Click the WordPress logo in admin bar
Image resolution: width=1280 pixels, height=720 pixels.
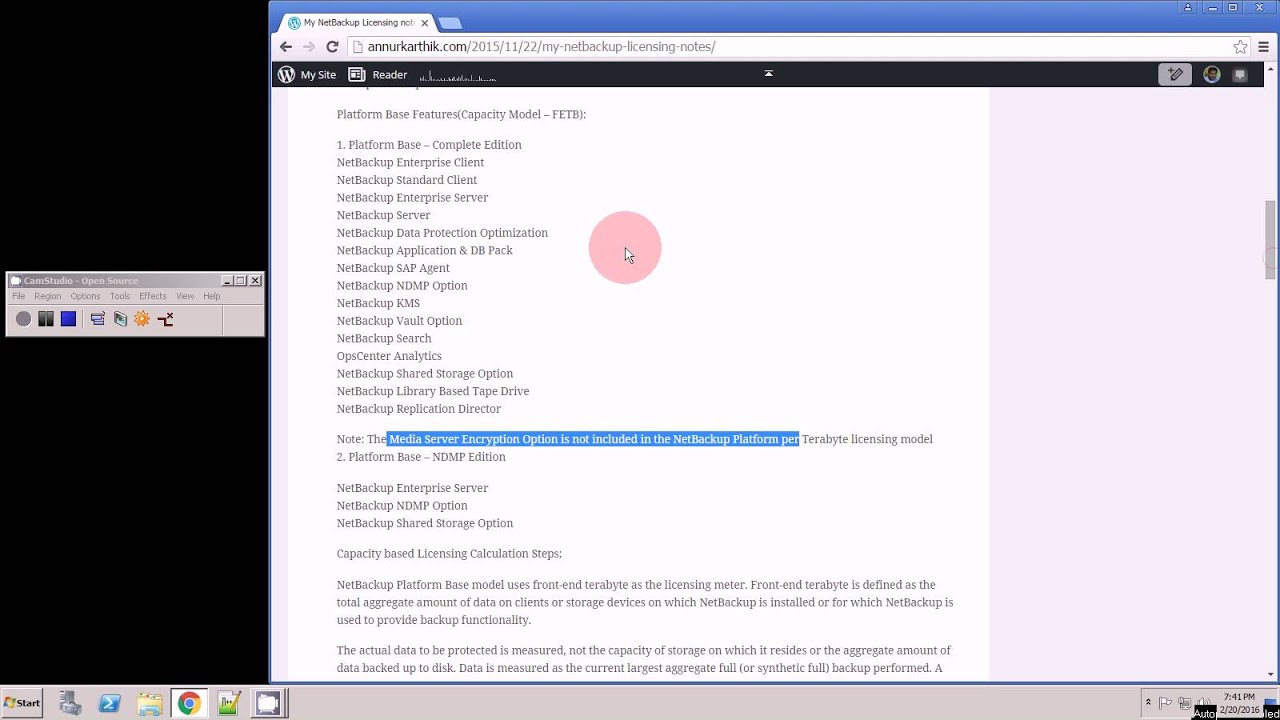pos(287,75)
